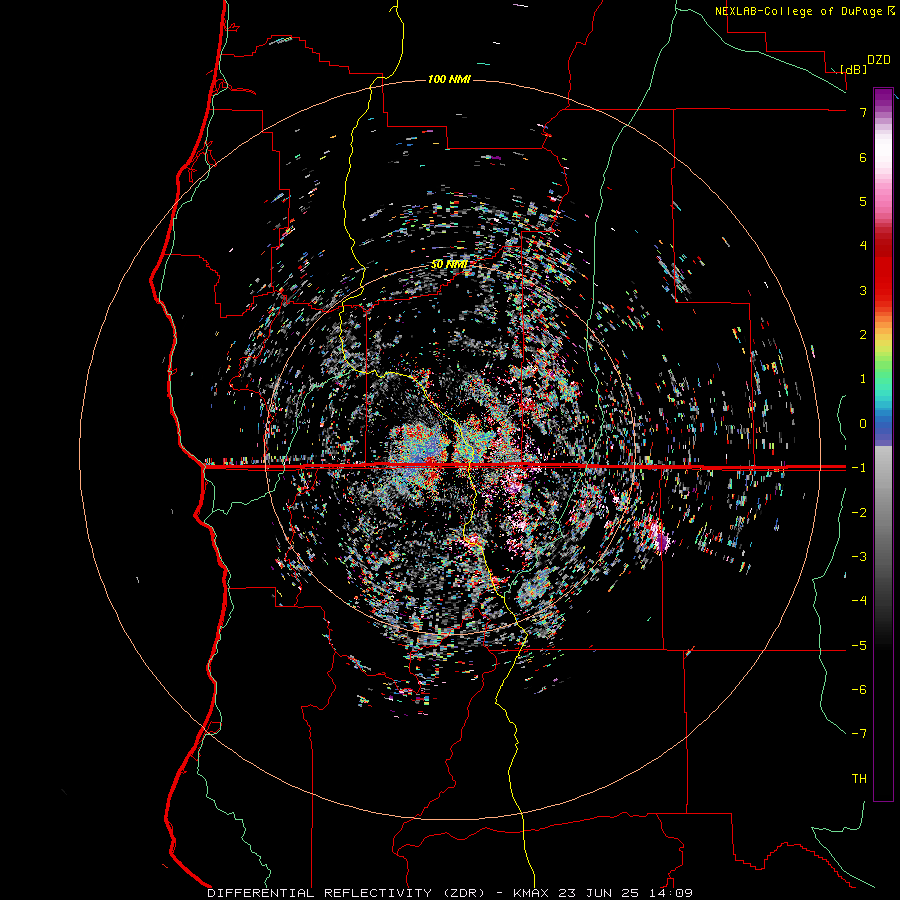Image resolution: width=900 pixels, height=900 pixels.
Task: Click the "-3" value on the color scale
Action: click(x=859, y=557)
